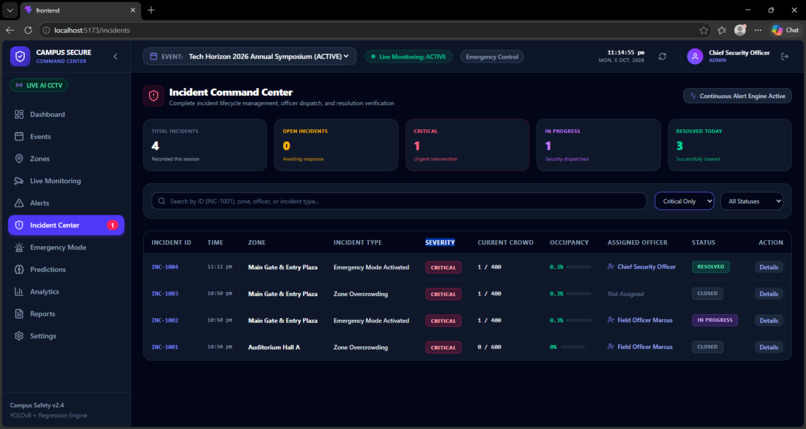
Task: Click the occupancy bar for INC-1004
Action: (578, 267)
